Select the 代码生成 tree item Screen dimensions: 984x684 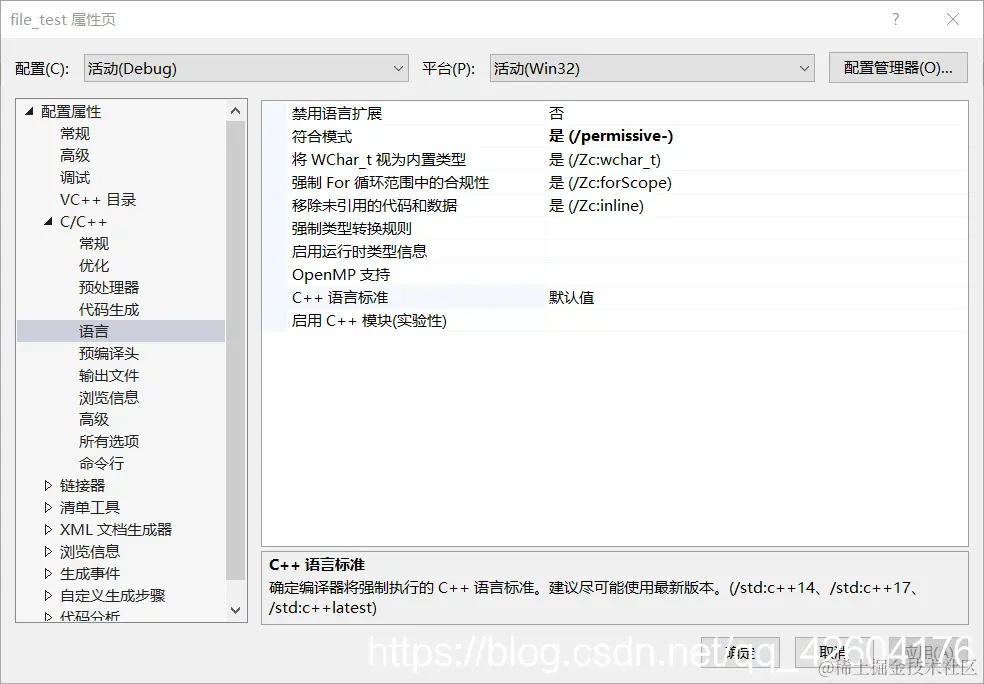click(x=109, y=309)
